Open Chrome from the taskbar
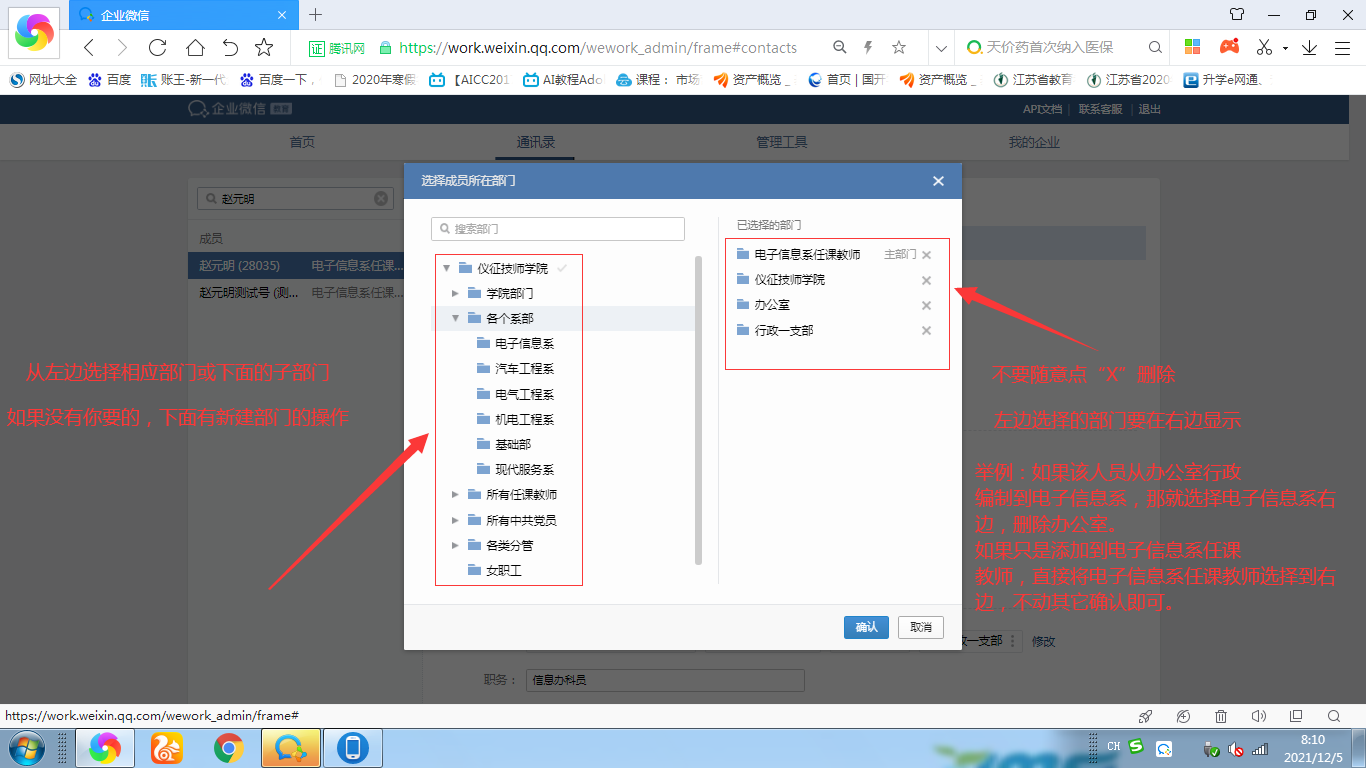Viewport: 1366px width, 768px height. (x=229, y=748)
